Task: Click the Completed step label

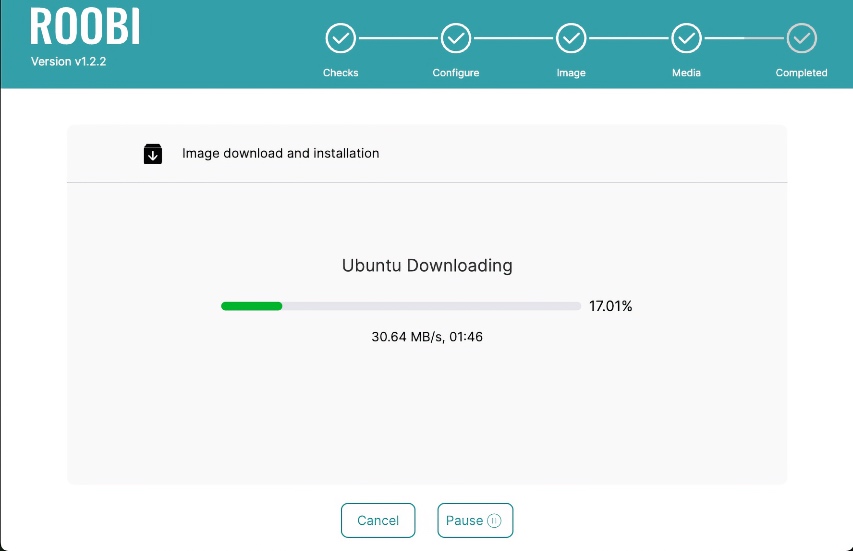Action: pos(801,73)
